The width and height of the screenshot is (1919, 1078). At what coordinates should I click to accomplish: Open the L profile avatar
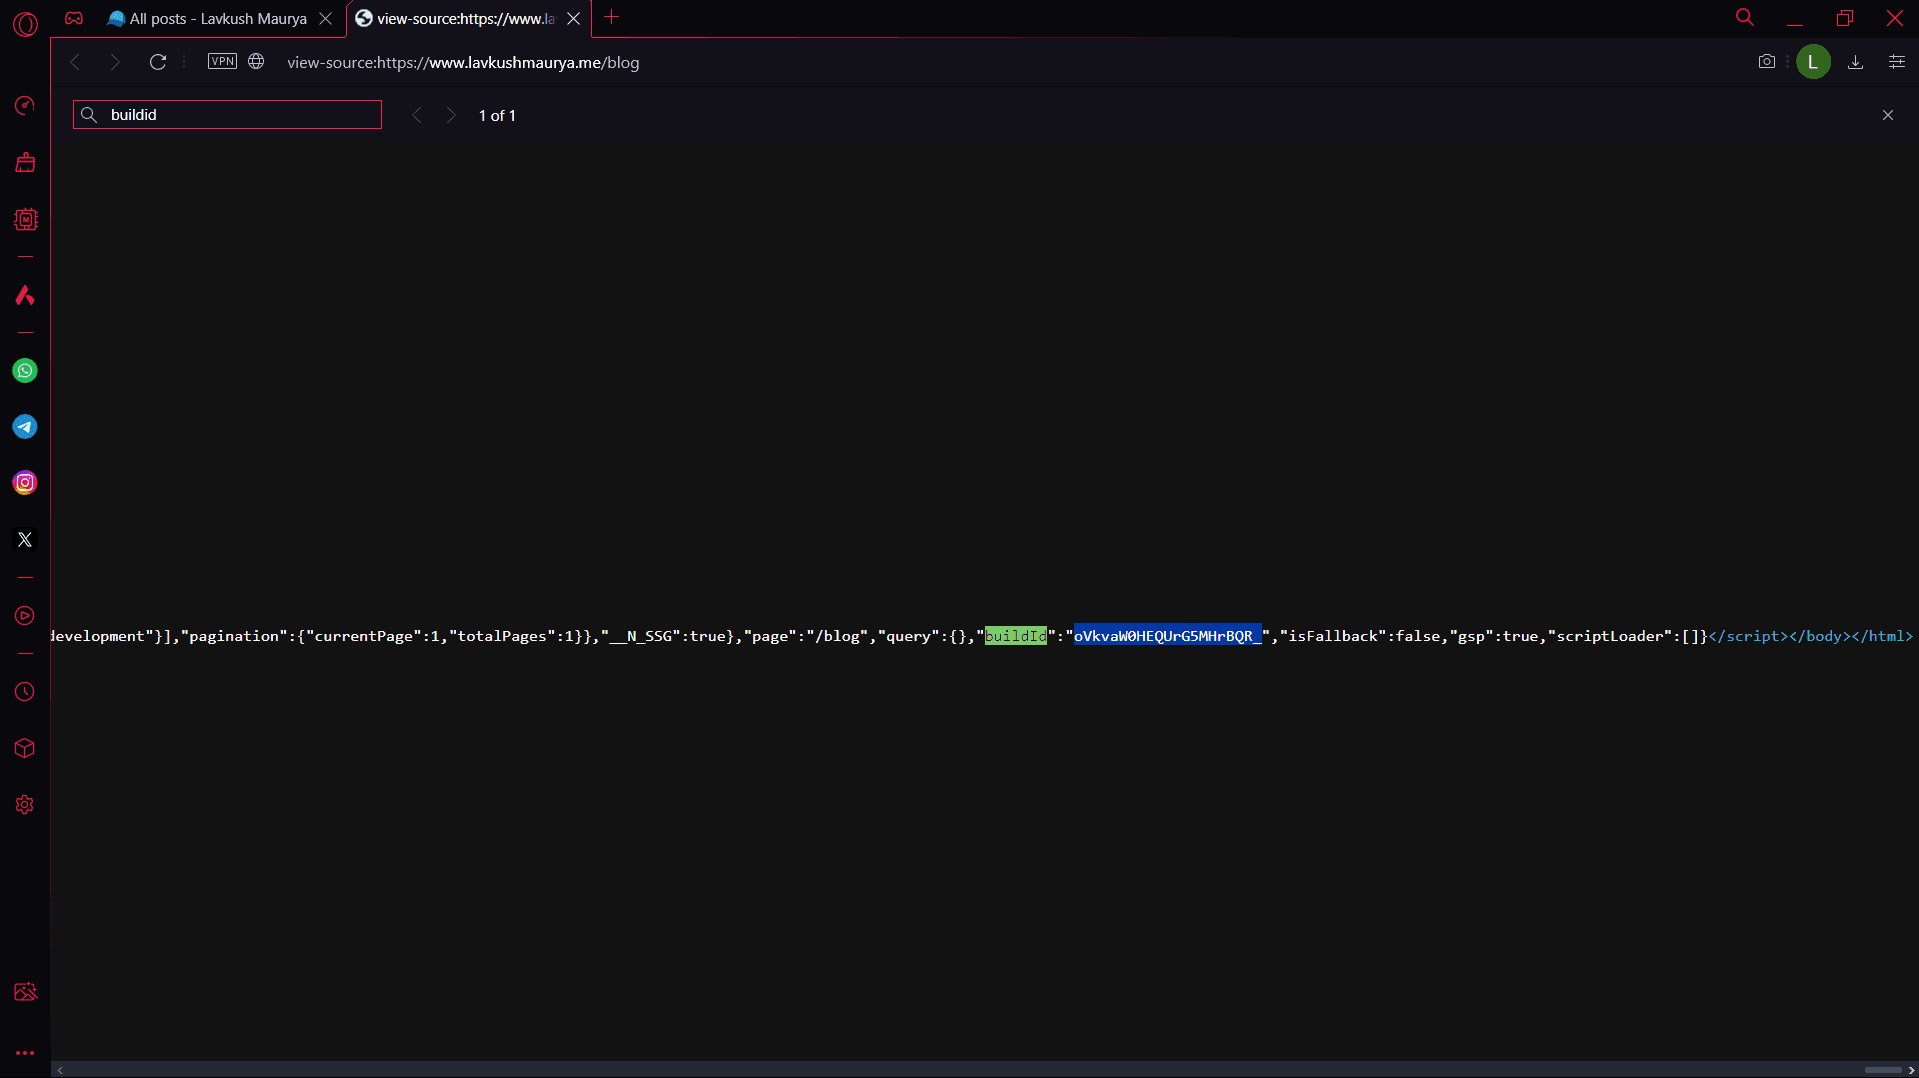[1813, 62]
